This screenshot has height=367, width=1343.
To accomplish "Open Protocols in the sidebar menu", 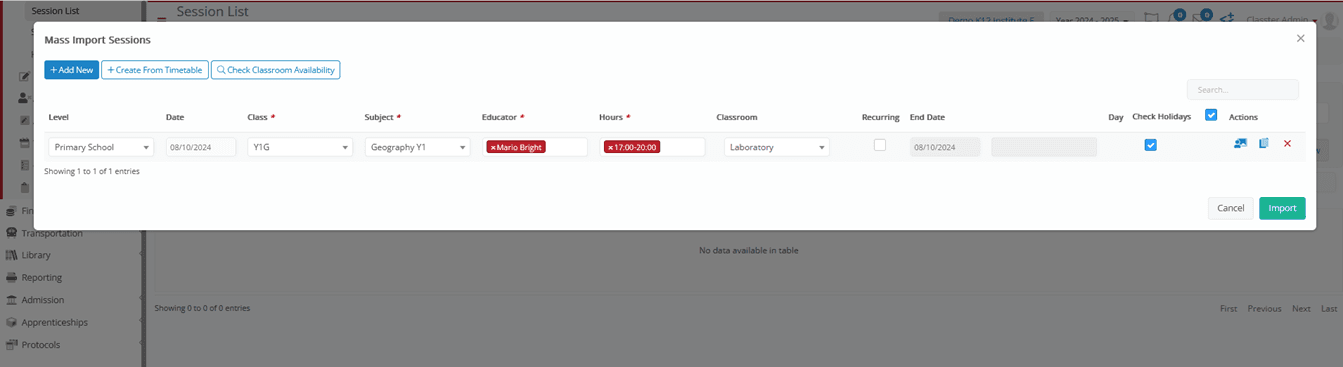I will (40, 345).
